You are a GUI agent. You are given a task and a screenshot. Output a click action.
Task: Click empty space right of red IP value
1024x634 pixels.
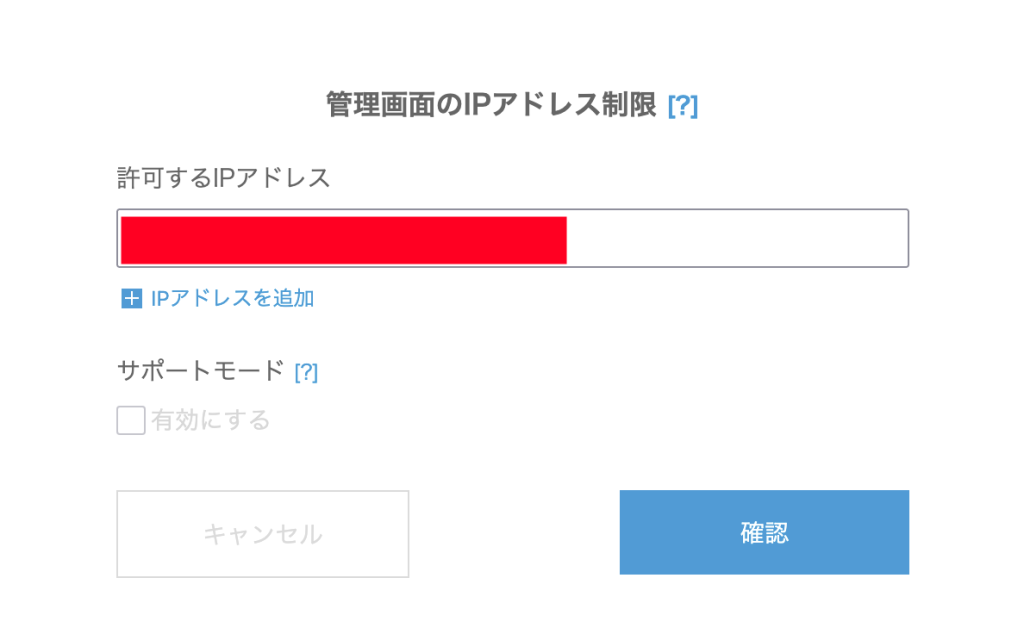point(735,239)
